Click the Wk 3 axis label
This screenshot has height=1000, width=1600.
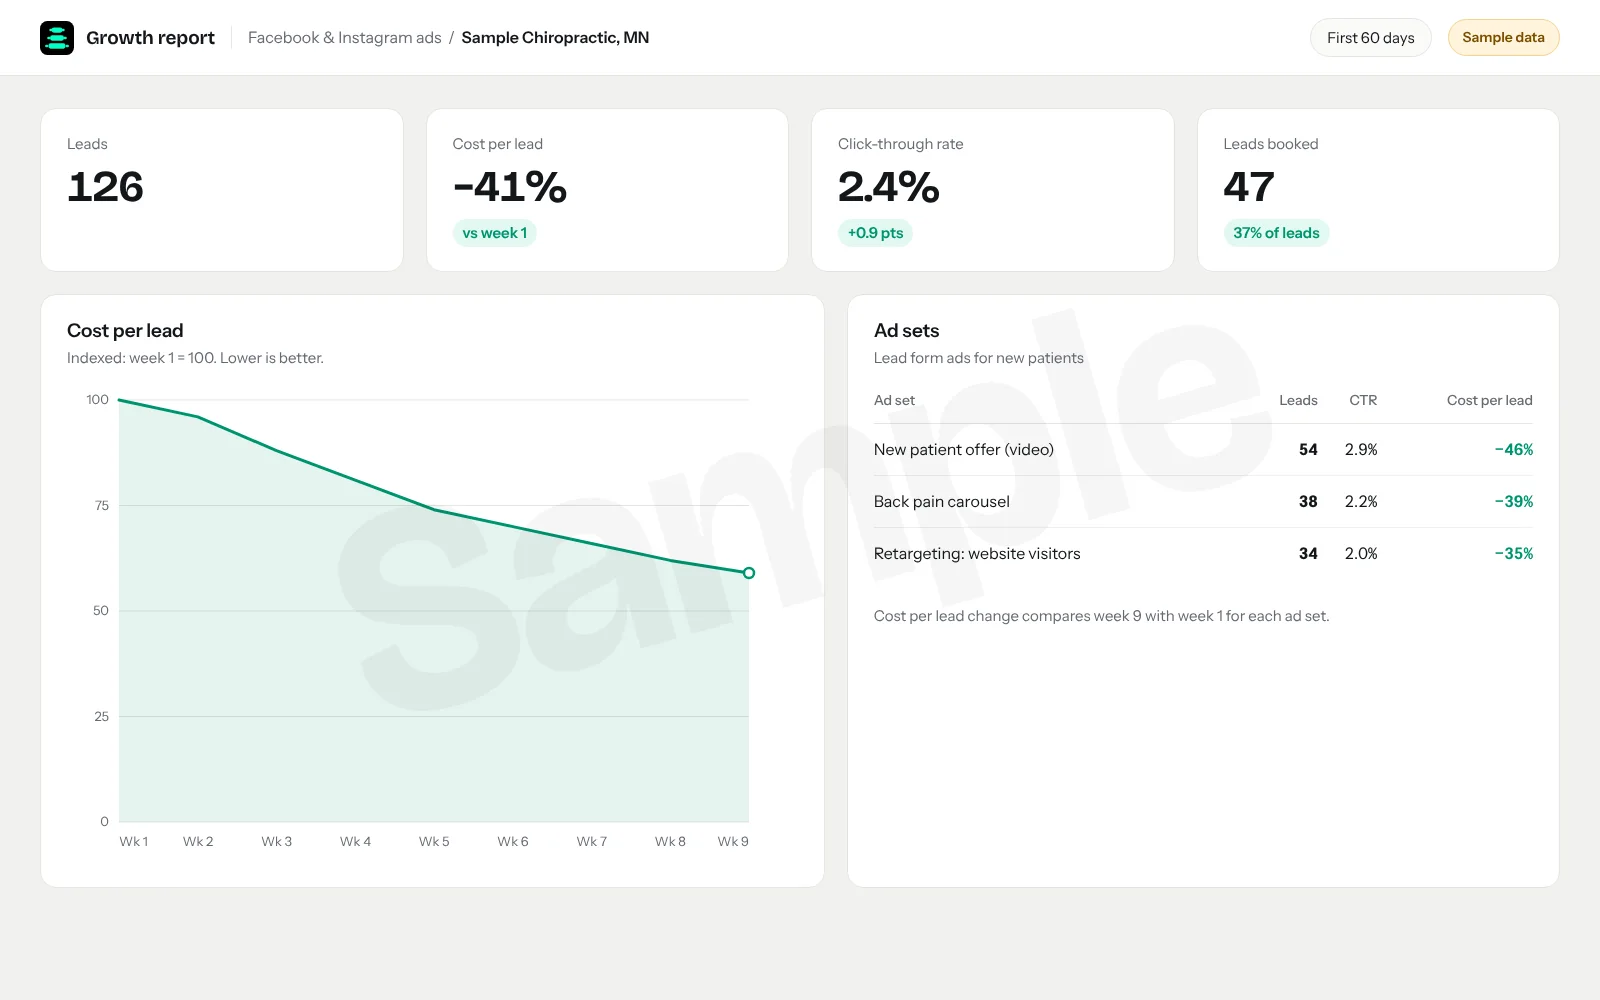click(x=277, y=842)
